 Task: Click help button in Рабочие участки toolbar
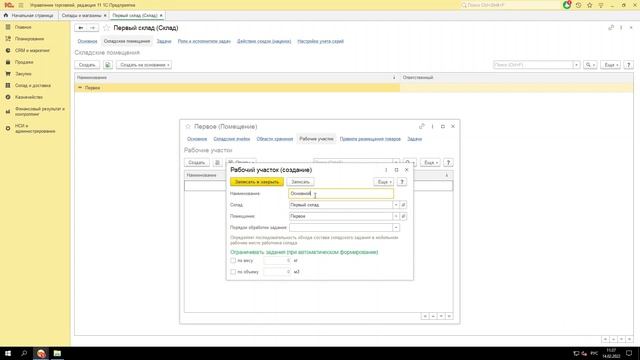pyautogui.click(x=448, y=162)
